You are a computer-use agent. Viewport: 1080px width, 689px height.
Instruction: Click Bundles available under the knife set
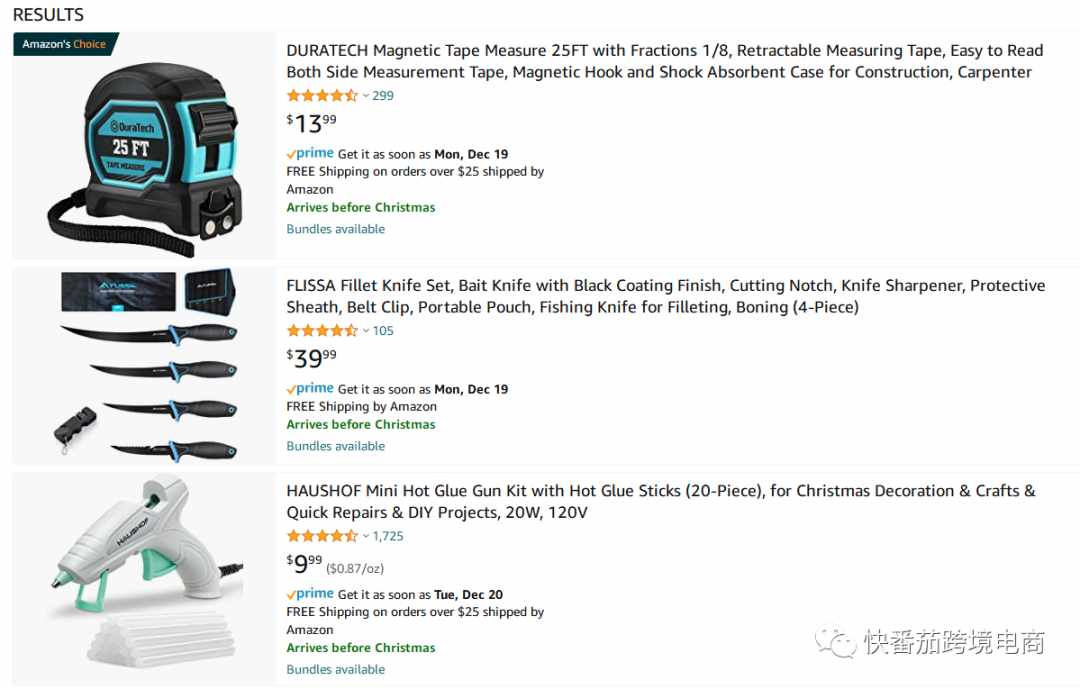click(x=335, y=446)
